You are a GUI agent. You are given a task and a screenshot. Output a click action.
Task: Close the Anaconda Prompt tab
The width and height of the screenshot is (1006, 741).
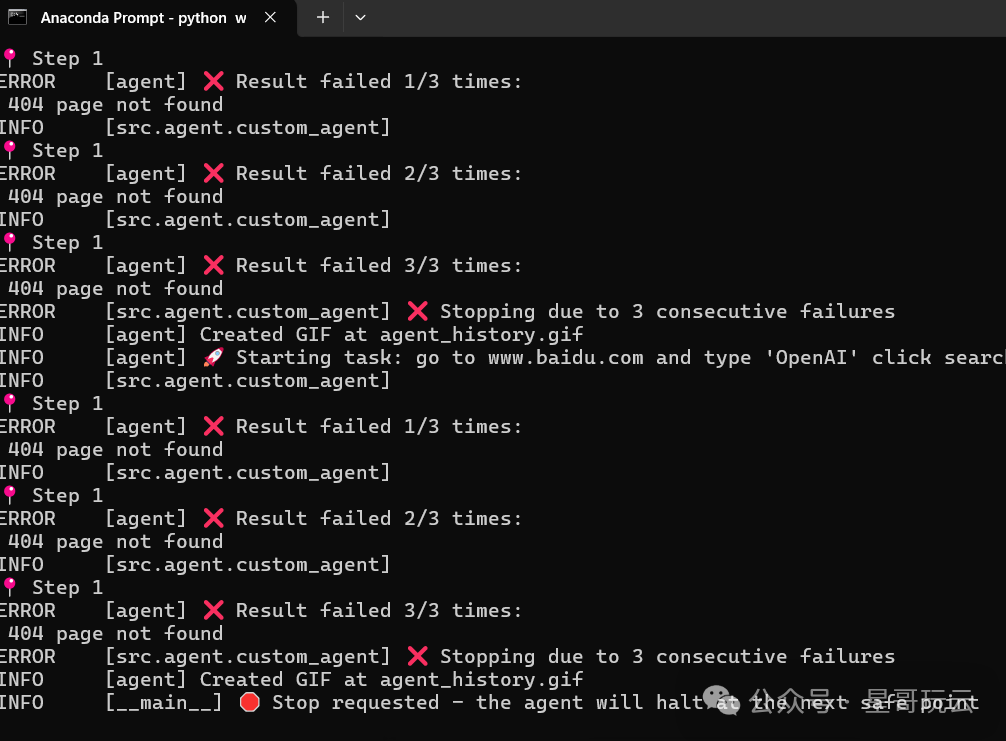pos(270,17)
